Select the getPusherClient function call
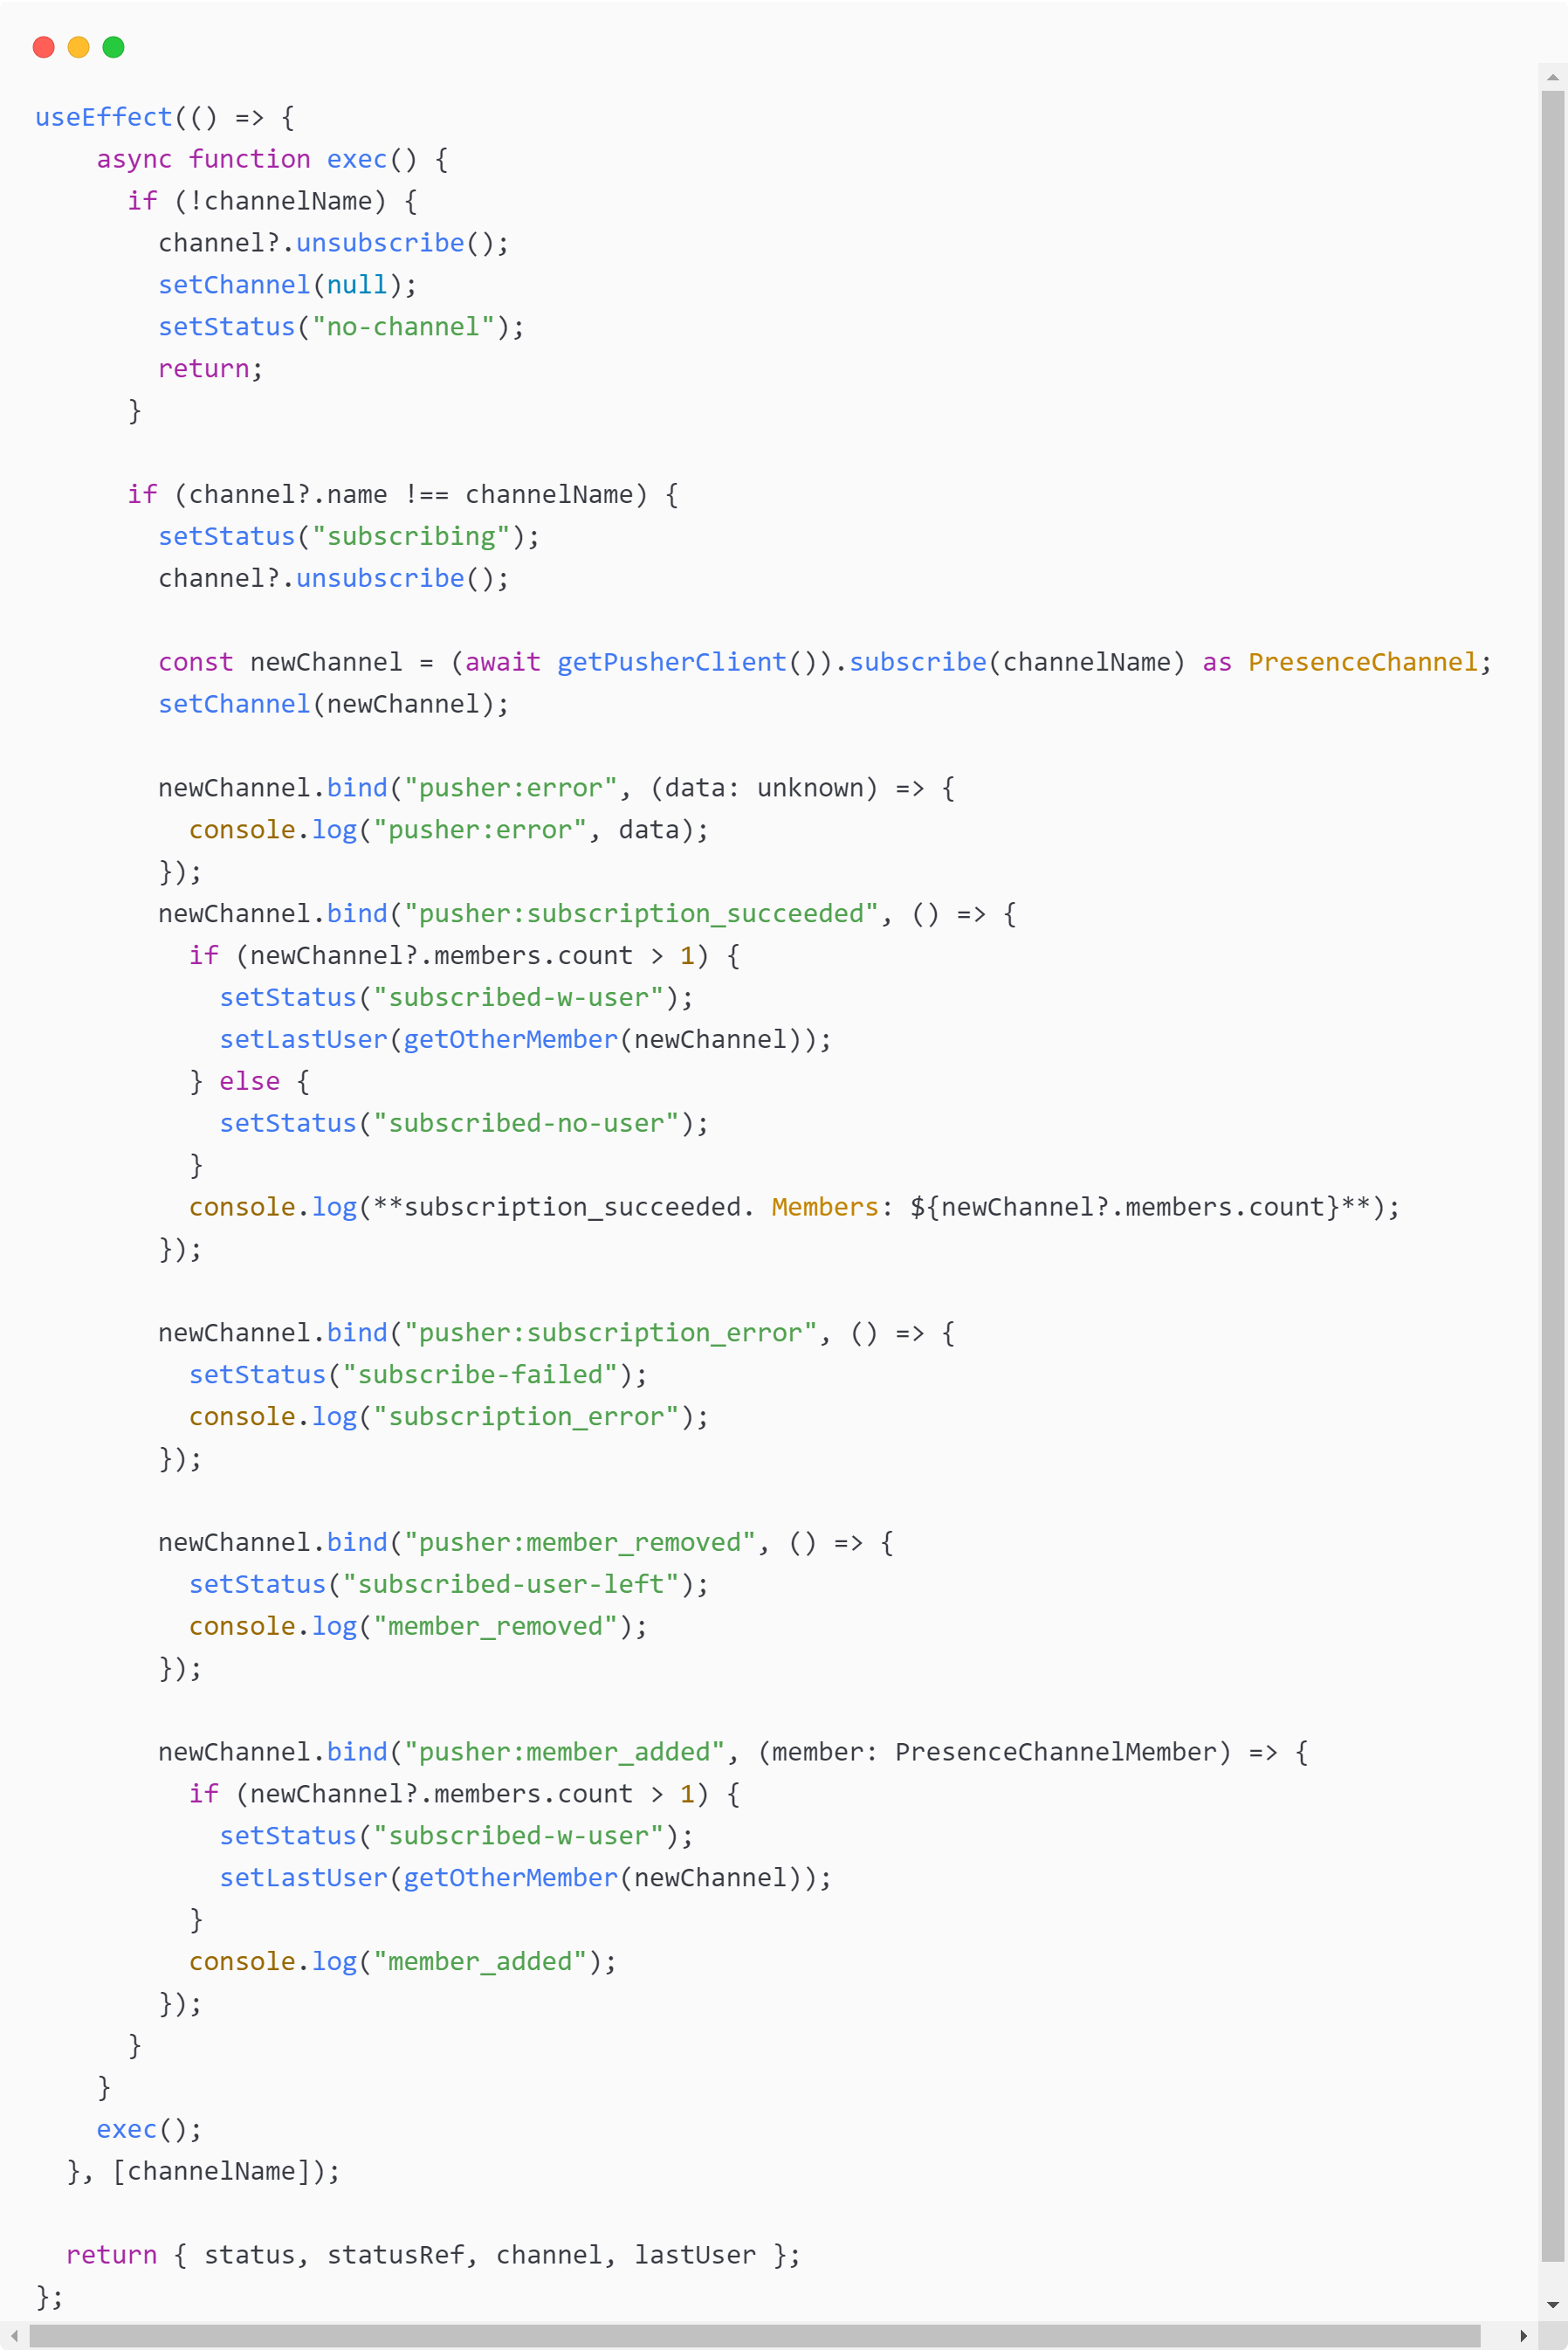 (x=672, y=662)
